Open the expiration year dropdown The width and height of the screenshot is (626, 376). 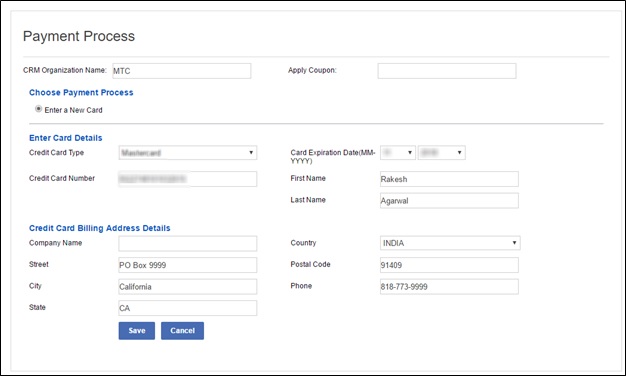click(442, 153)
